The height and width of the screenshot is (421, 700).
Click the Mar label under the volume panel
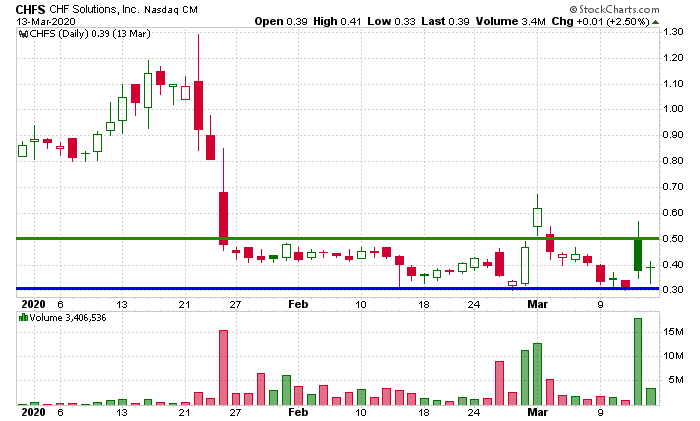[x=537, y=412]
